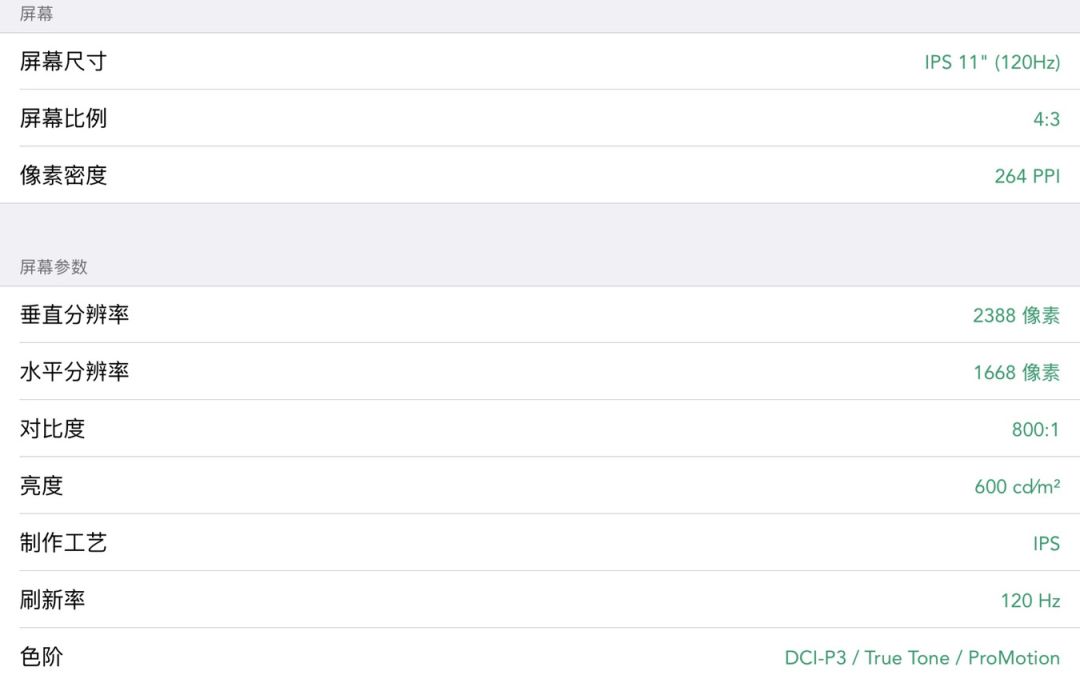Tap the DCI-P3 / True Tone / ProMotion value
This screenshot has width=1080, height=683.
coord(922,658)
